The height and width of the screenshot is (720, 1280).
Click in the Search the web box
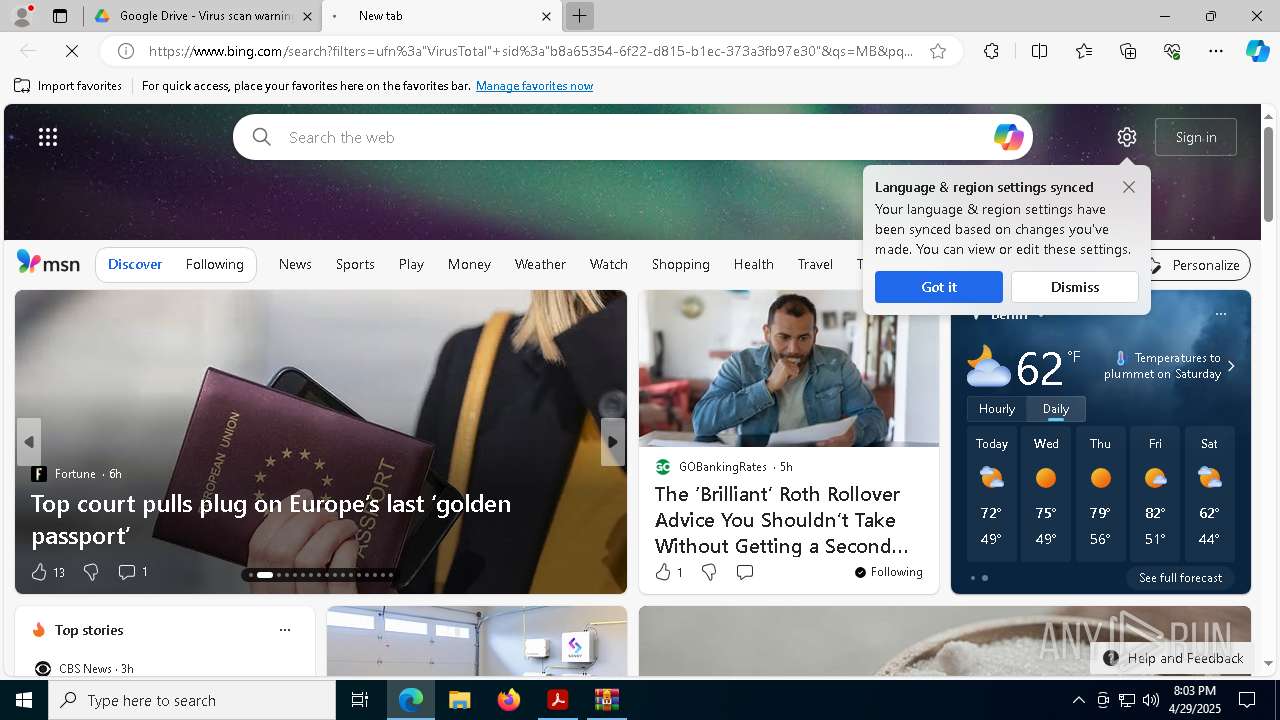[x=632, y=137]
